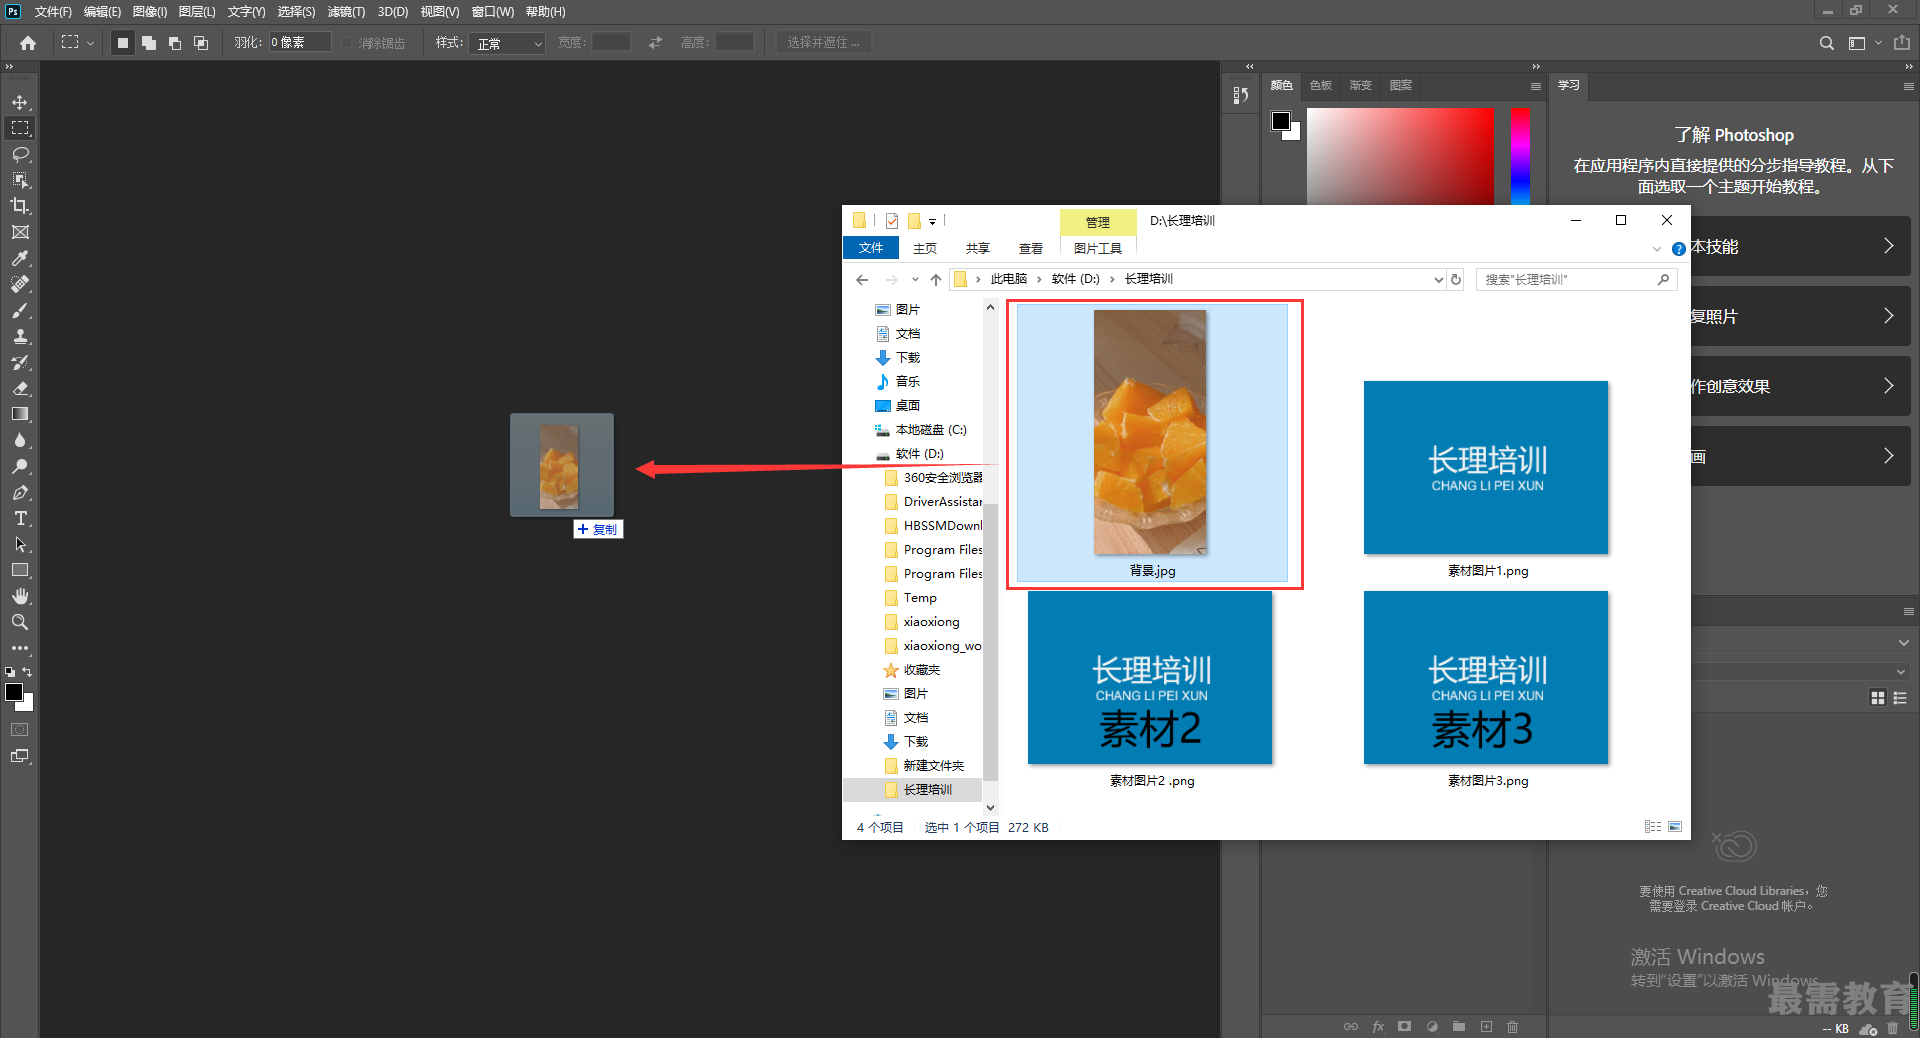Expand the marquee tool preset dropdown
This screenshot has height=1038, width=1920.
pyautogui.click(x=90, y=43)
